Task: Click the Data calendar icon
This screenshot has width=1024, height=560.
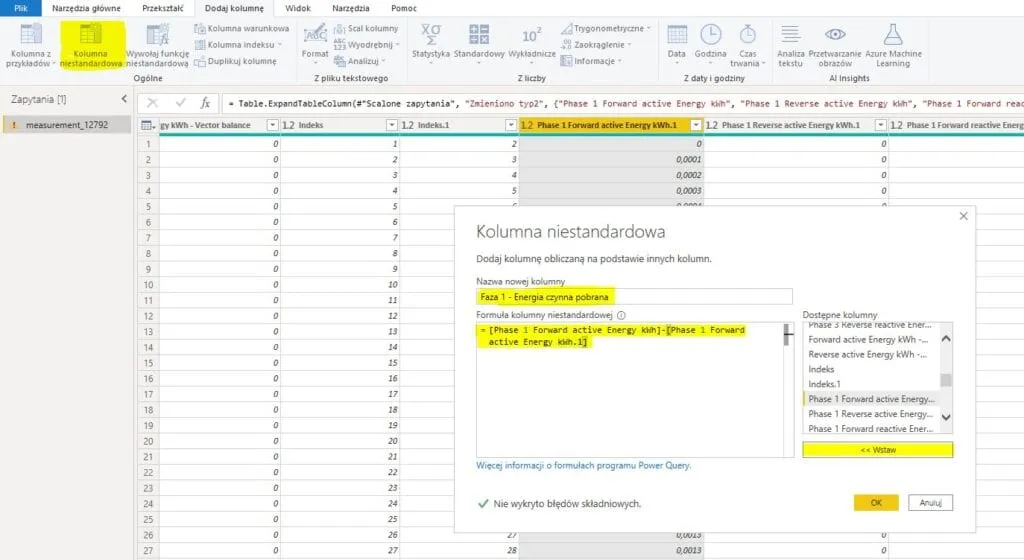Action: click(x=677, y=34)
